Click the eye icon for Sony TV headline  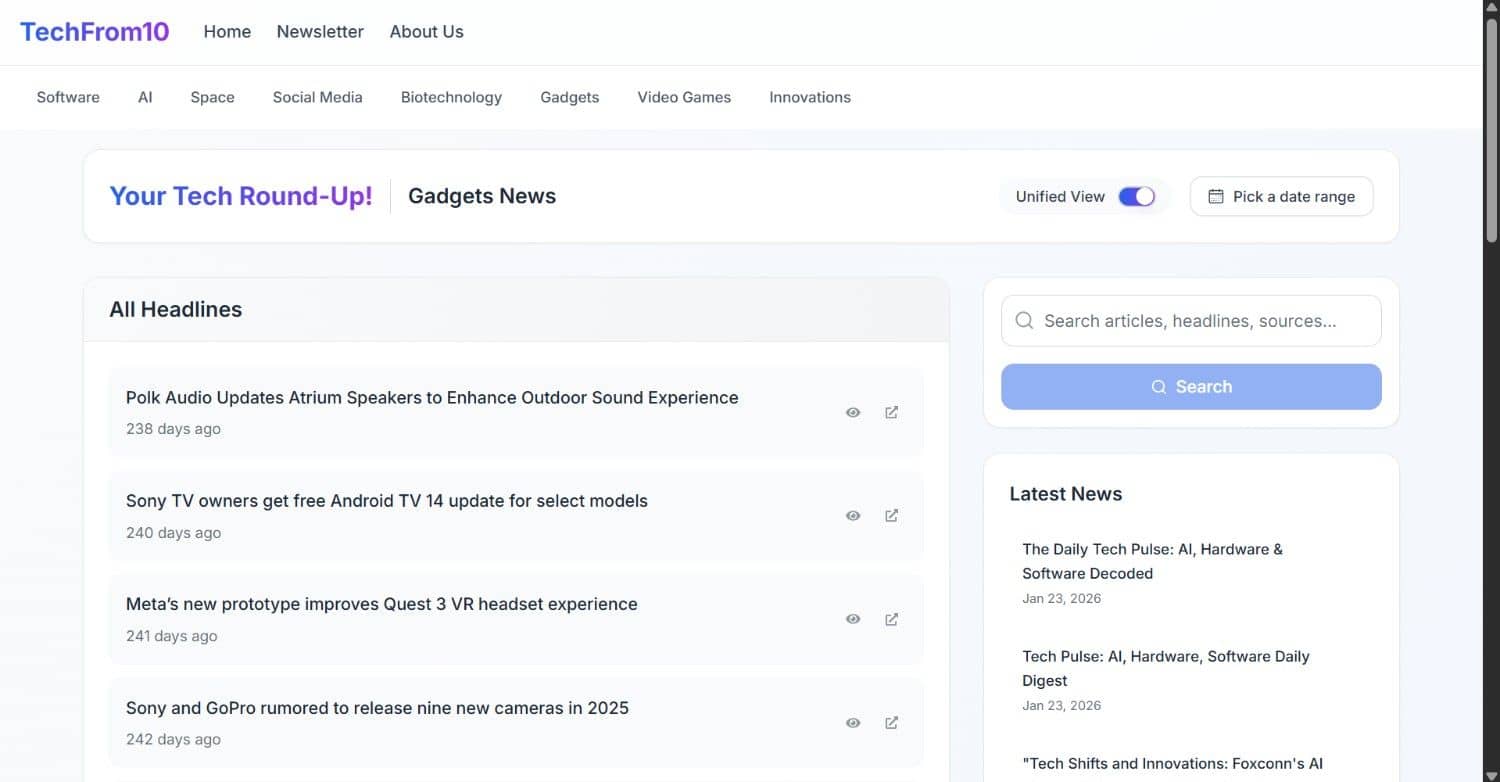click(853, 516)
